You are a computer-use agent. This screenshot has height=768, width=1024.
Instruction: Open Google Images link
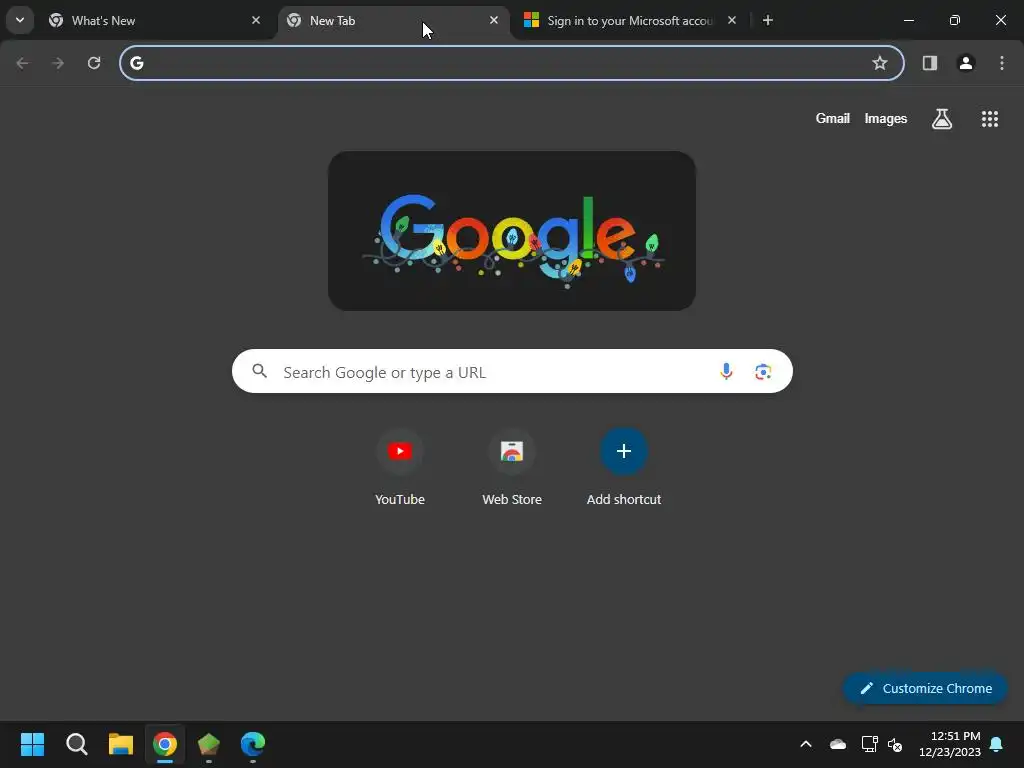pos(886,118)
